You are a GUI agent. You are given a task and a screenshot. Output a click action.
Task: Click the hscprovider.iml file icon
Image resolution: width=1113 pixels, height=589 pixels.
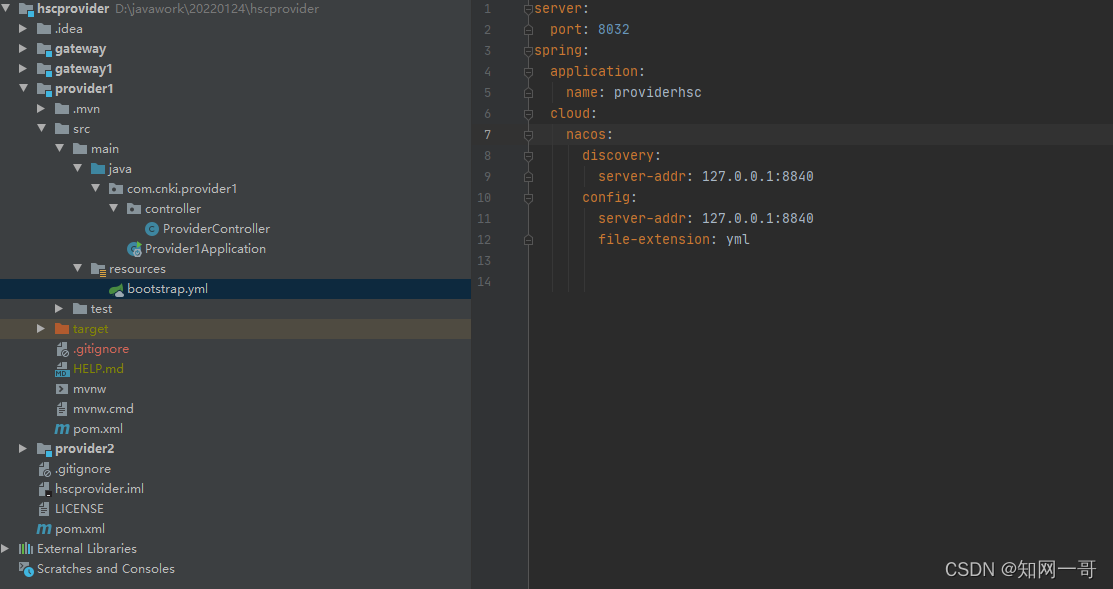tap(44, 489)
